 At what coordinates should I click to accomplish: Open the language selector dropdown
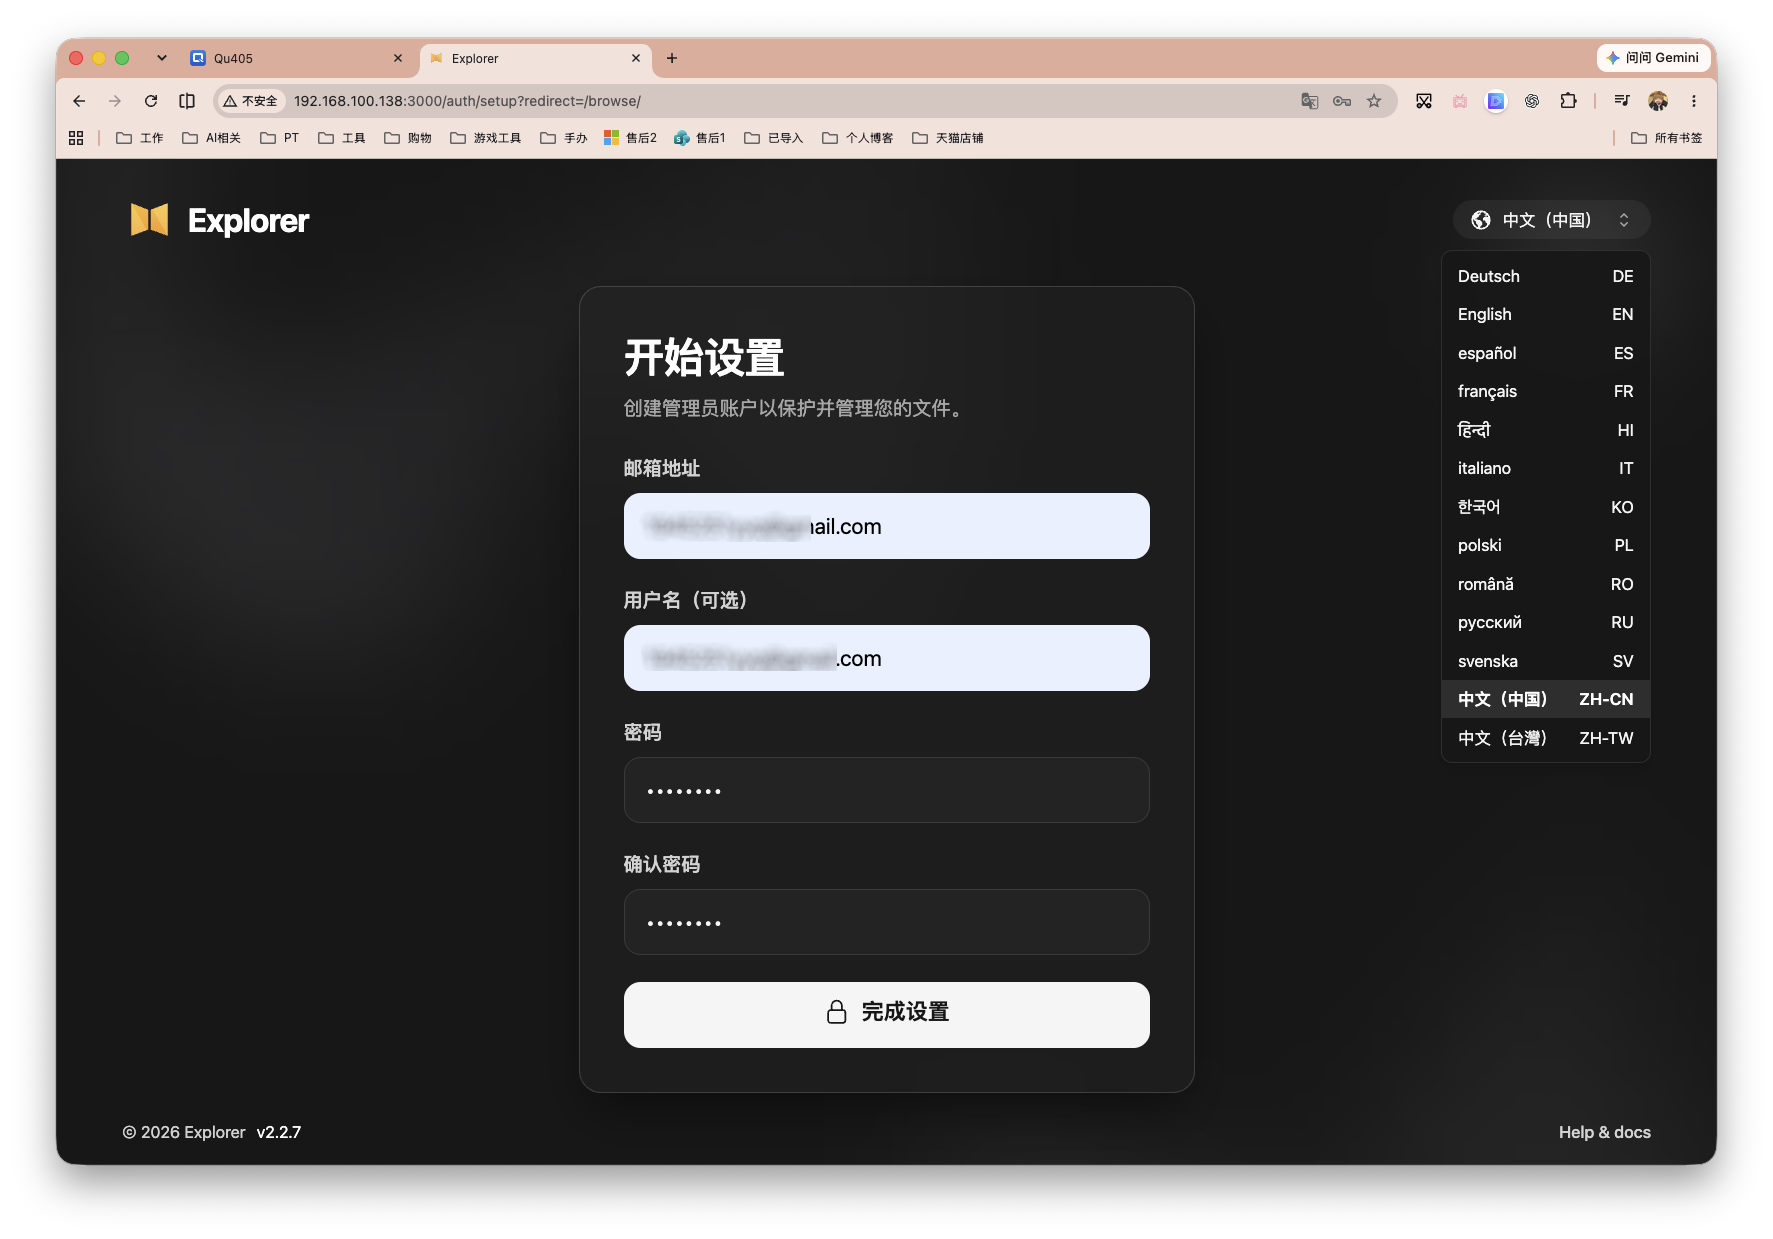(x=1551, y=220)
